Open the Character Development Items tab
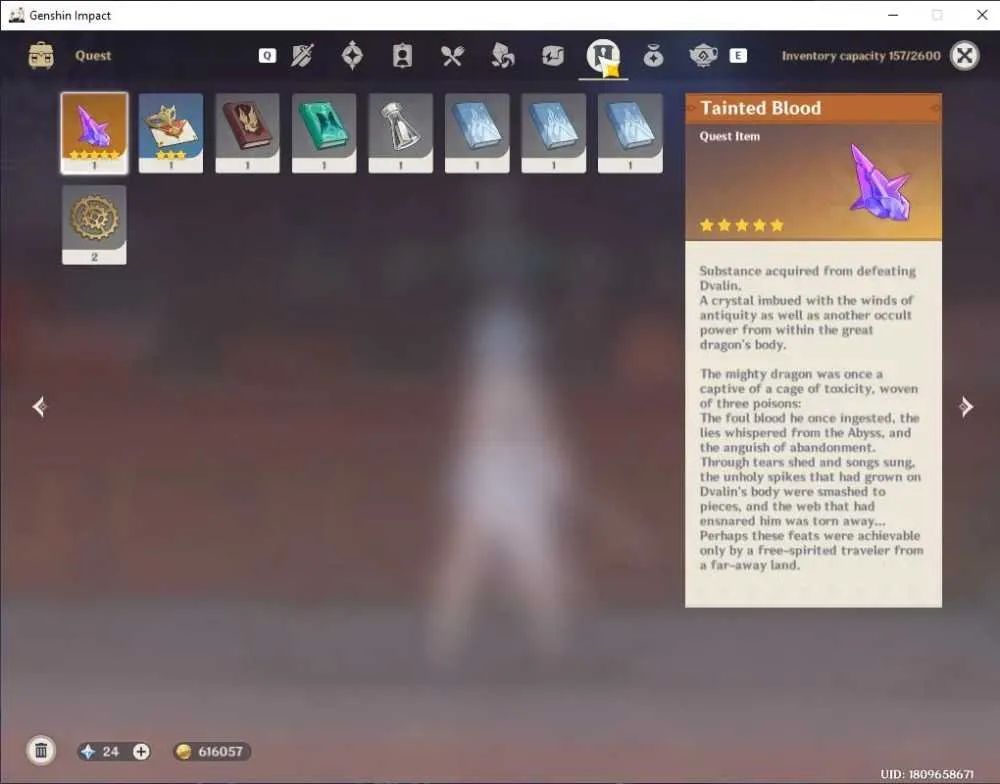 [x=402, y=56]
